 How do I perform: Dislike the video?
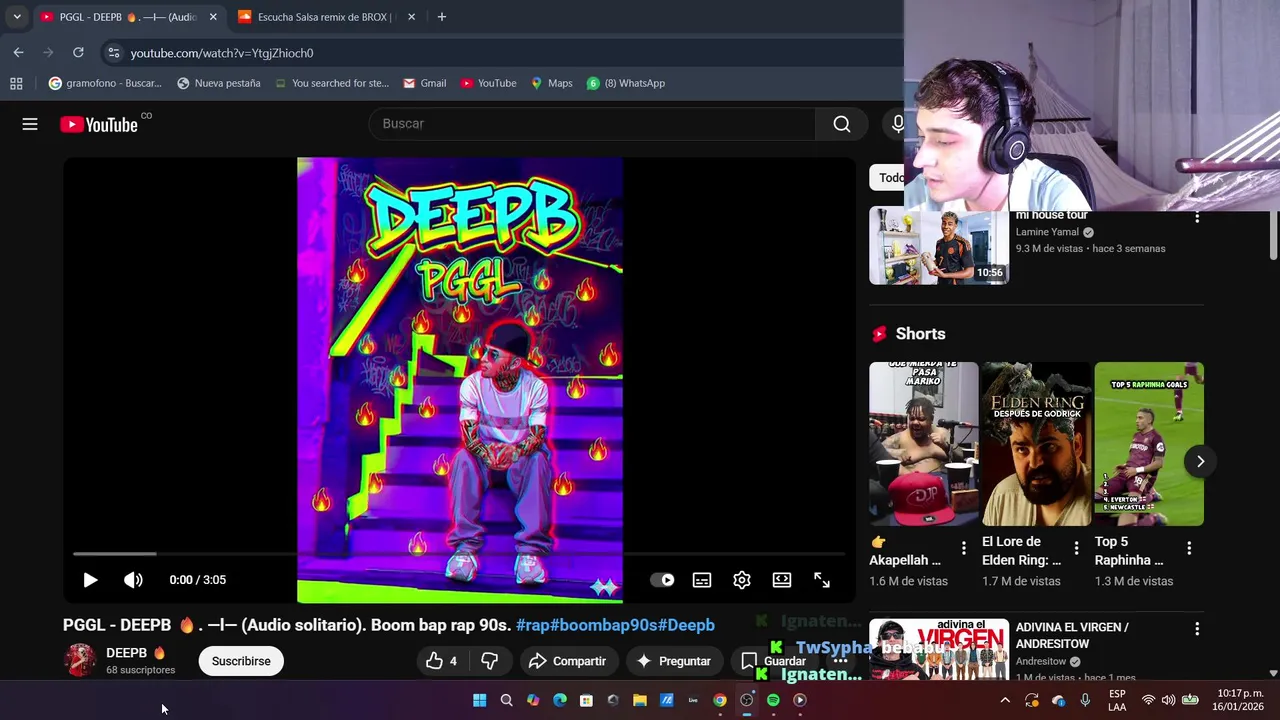[x=490, y=661]
